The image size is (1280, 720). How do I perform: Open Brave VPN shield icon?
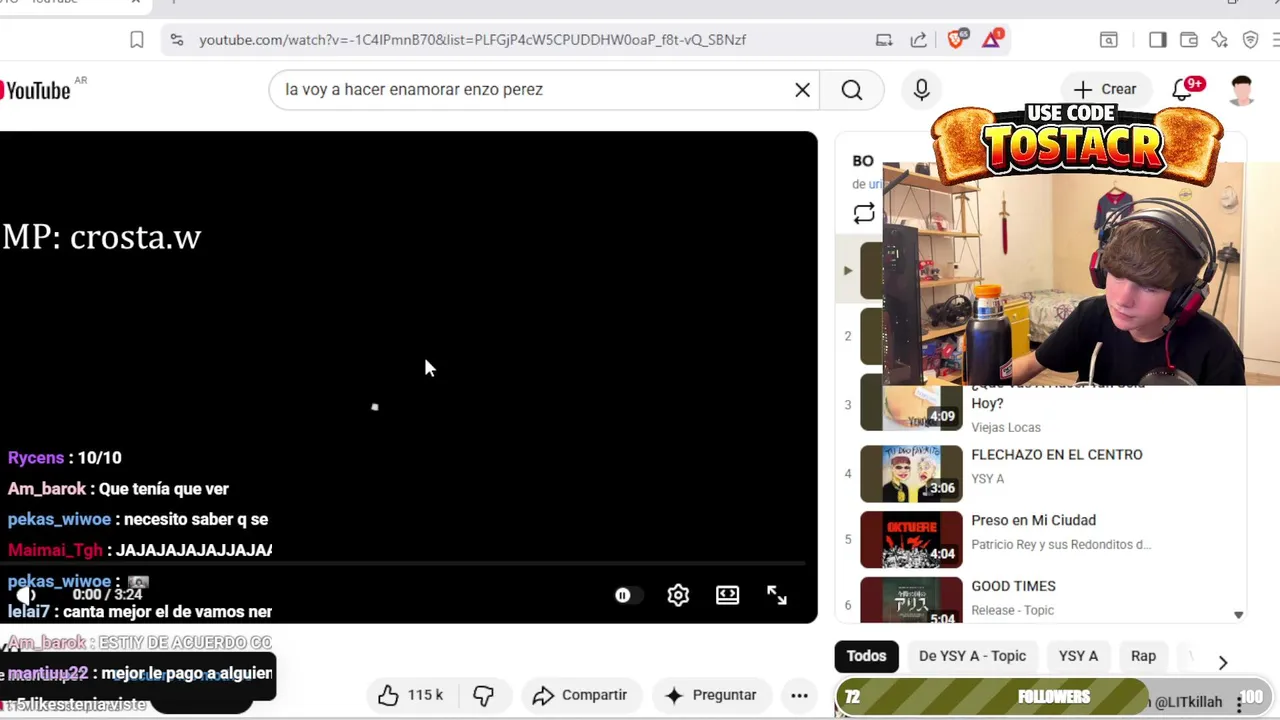tap(1250, 40)
